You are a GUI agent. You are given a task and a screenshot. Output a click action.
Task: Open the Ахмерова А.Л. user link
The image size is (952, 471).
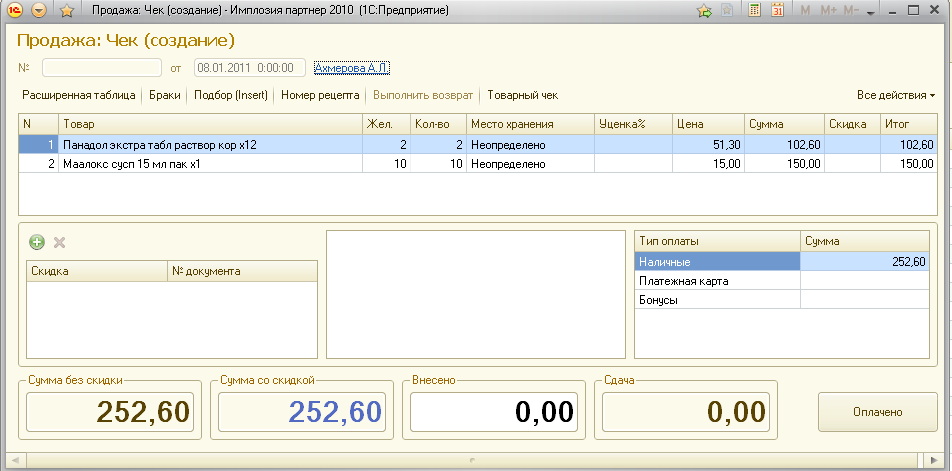[352, 68]
